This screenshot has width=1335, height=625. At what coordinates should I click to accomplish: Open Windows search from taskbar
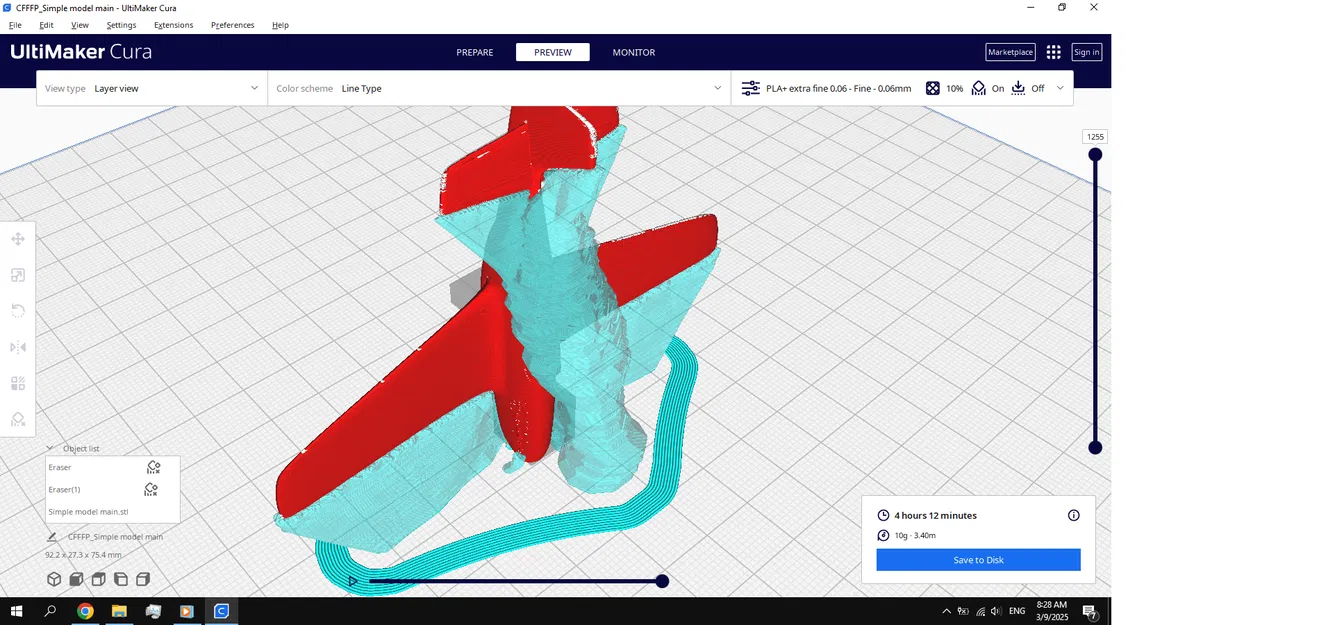pyautogui.click(x=50, y=611)
